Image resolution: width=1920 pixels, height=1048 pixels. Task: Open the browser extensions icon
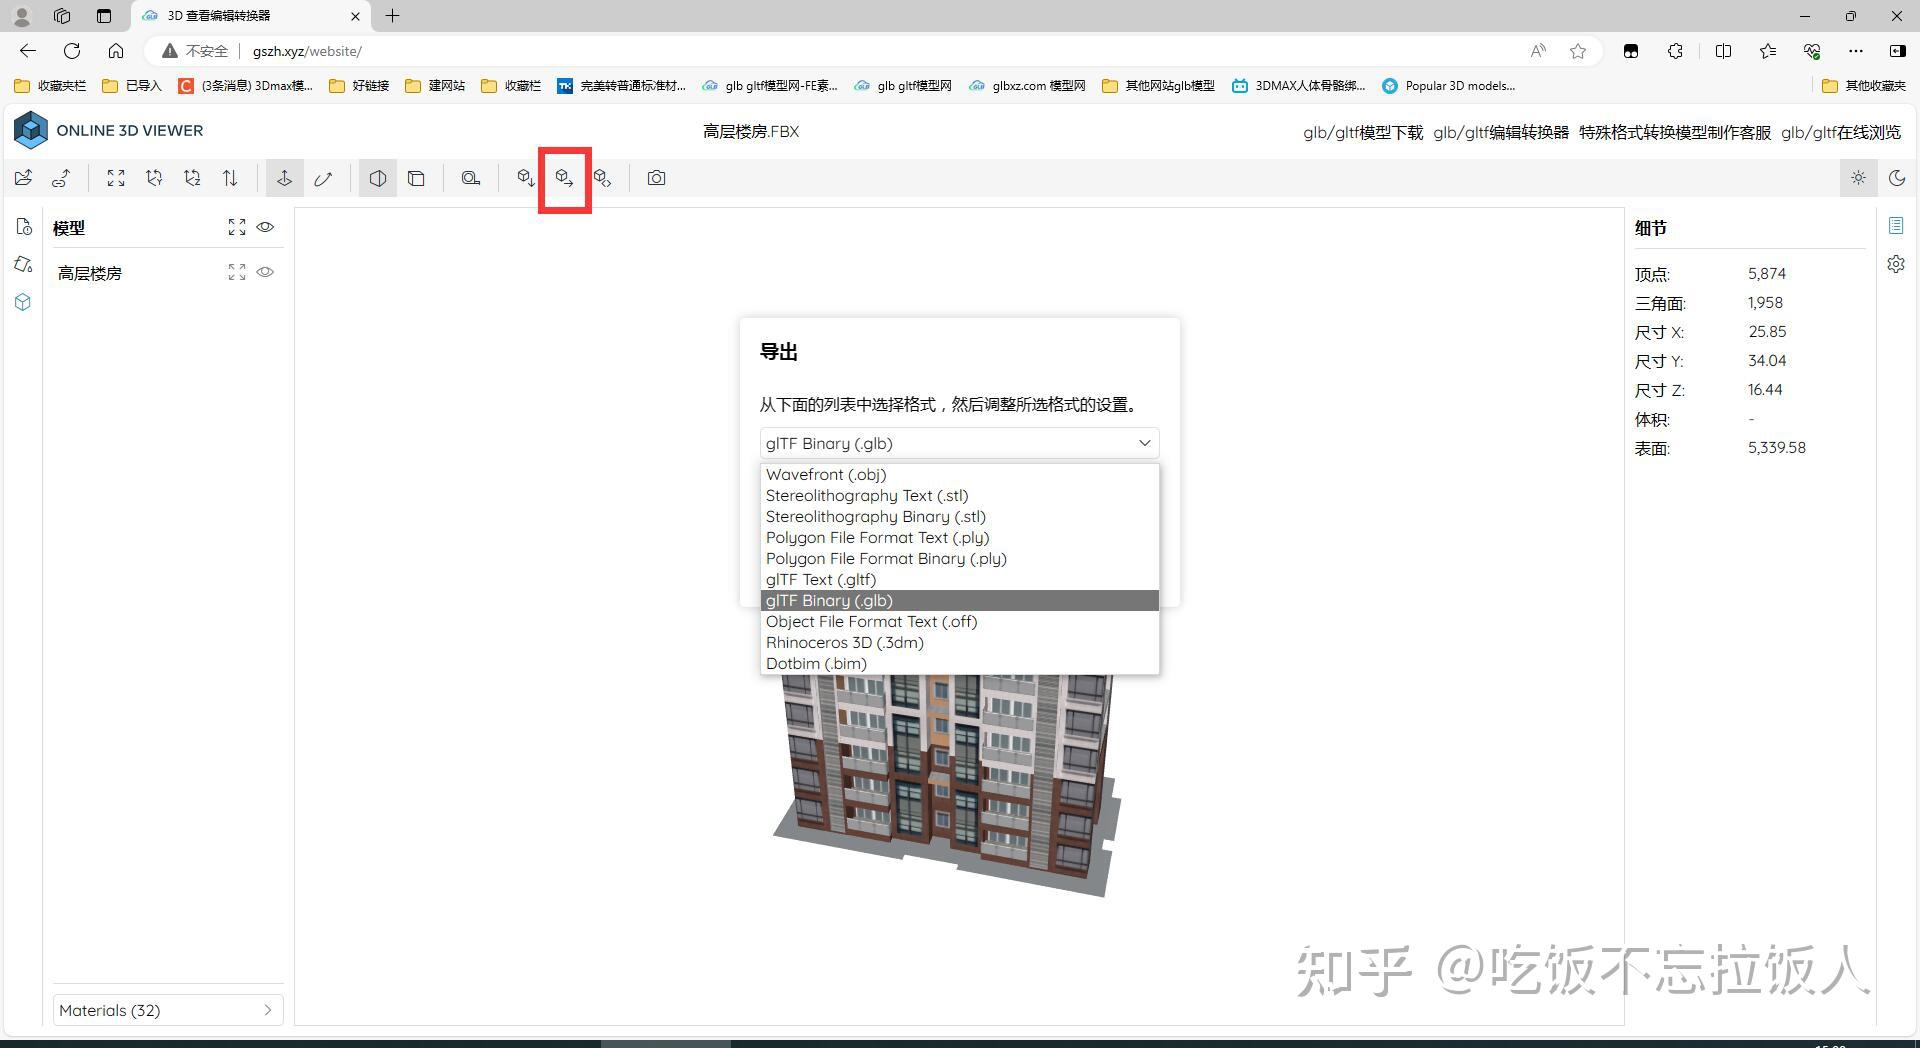click(x=1675, y=51)
